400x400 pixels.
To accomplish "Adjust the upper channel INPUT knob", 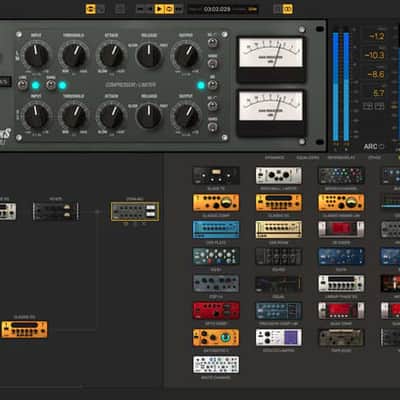I will pos(36,56).
